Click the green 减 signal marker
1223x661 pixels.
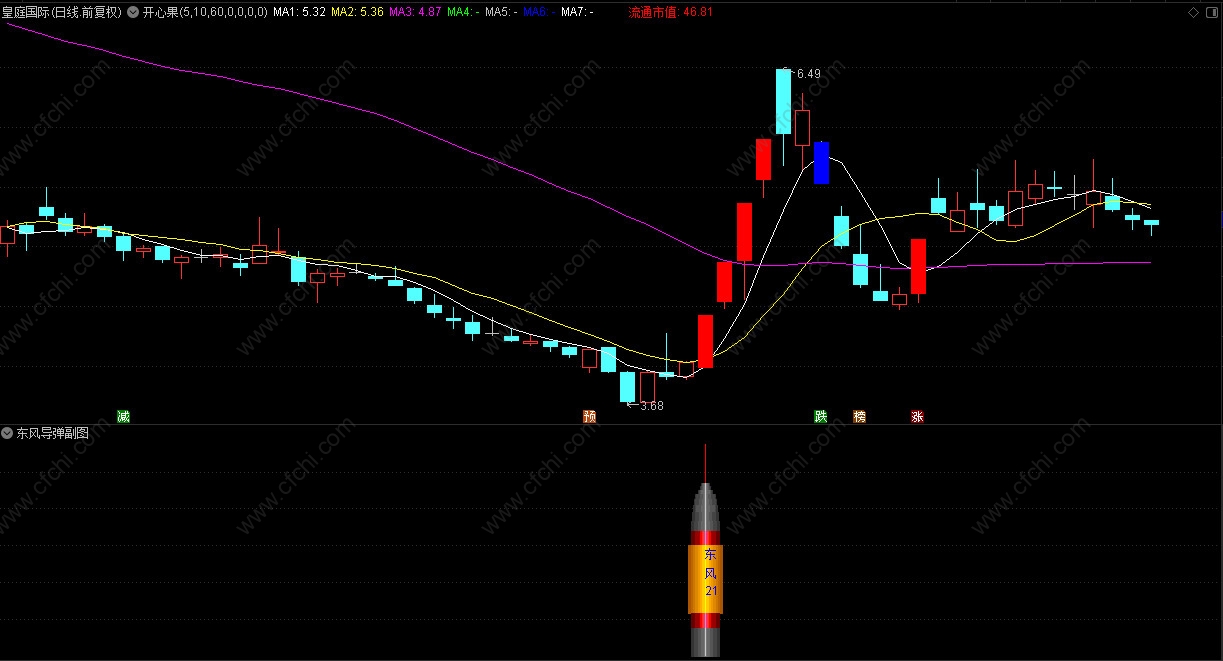pos(123,416)
